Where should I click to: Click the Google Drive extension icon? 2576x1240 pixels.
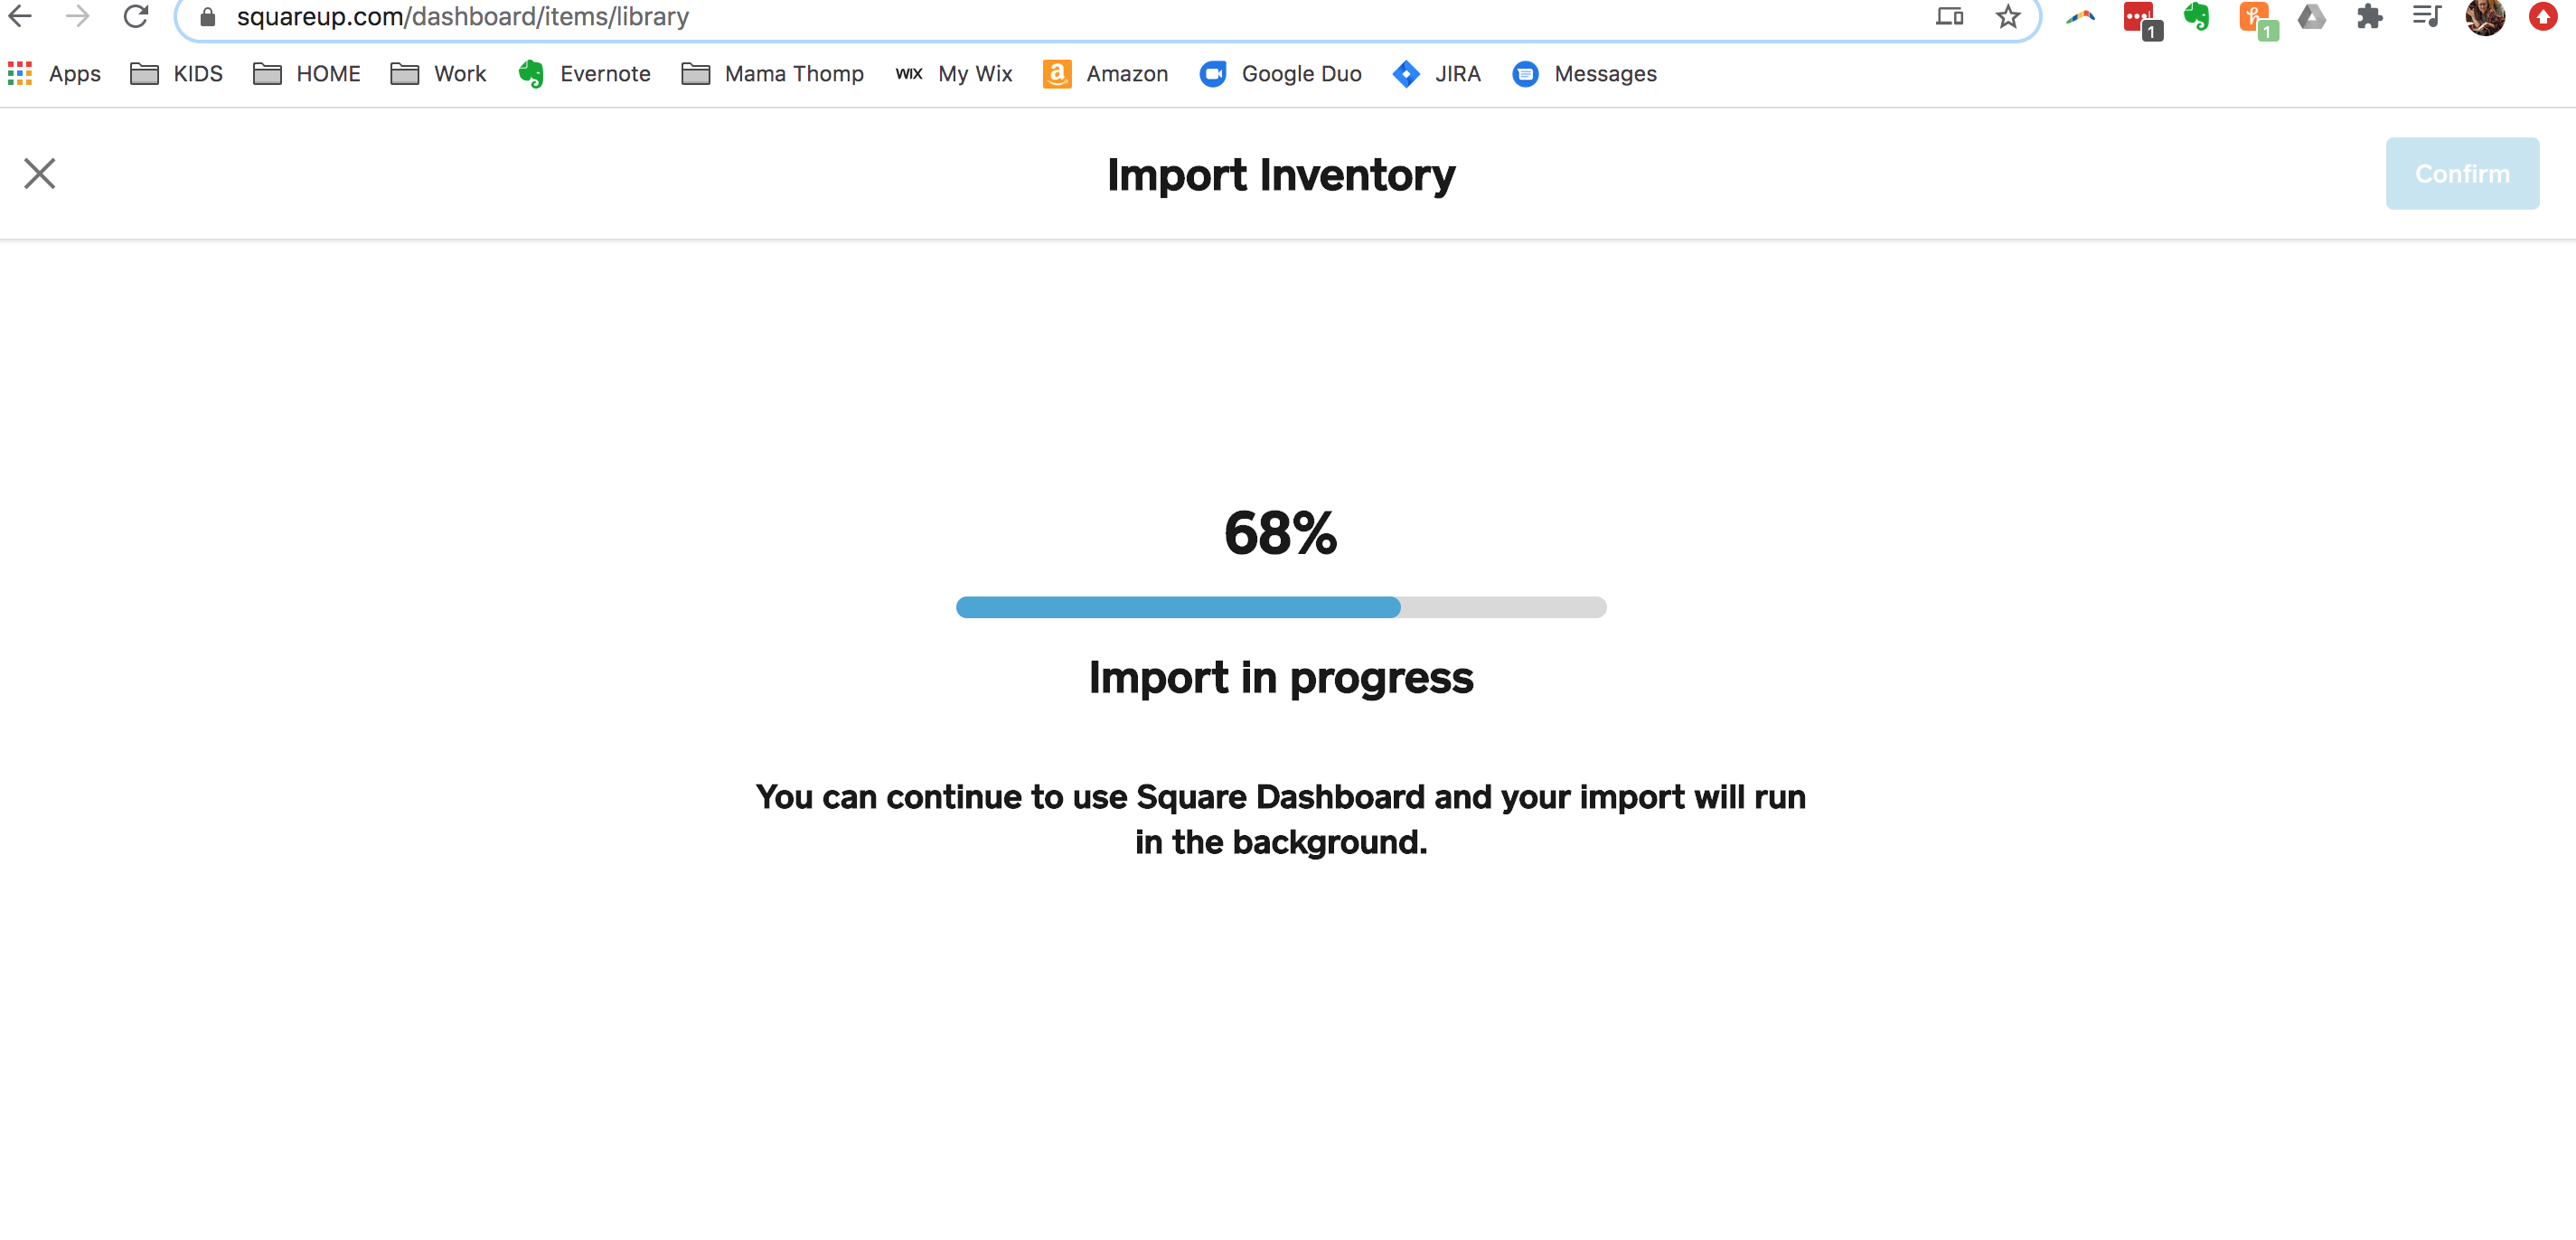coord(2311,16)
